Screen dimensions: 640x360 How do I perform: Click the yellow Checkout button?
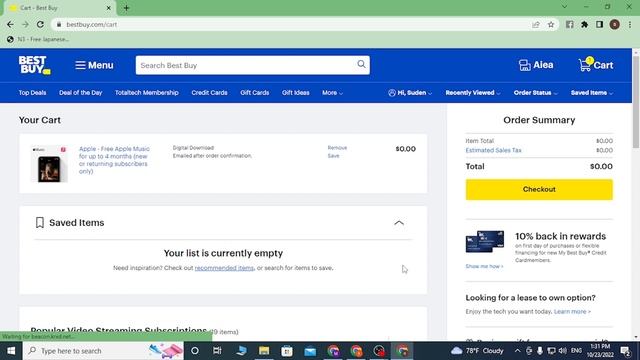coord(539,189)
